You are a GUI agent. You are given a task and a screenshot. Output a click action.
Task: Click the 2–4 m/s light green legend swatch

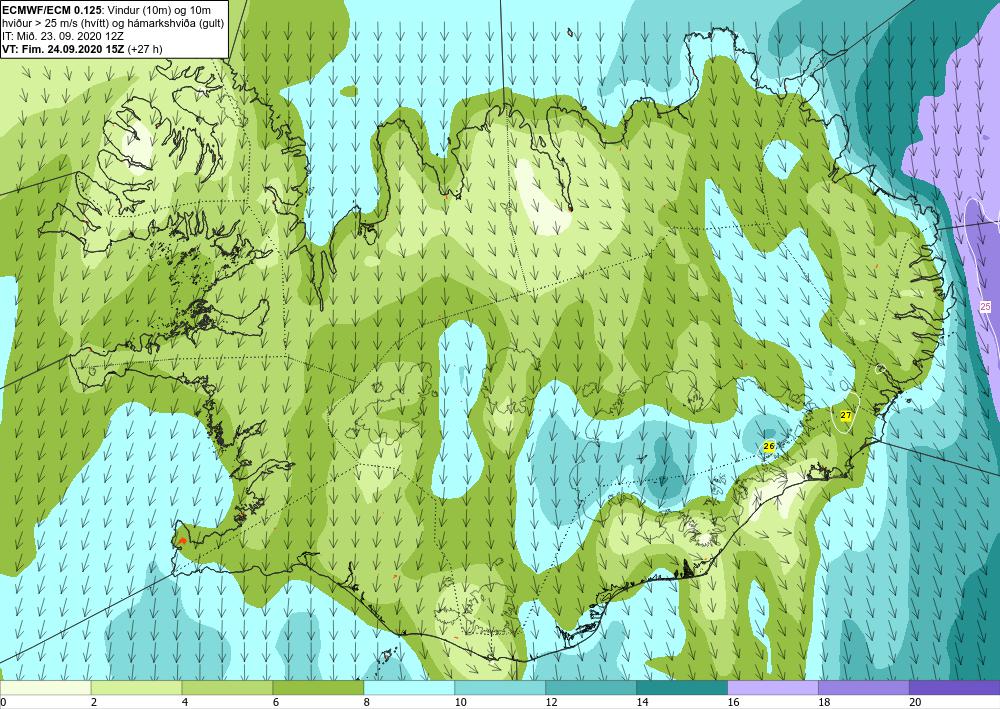click(x=136, y=688)
